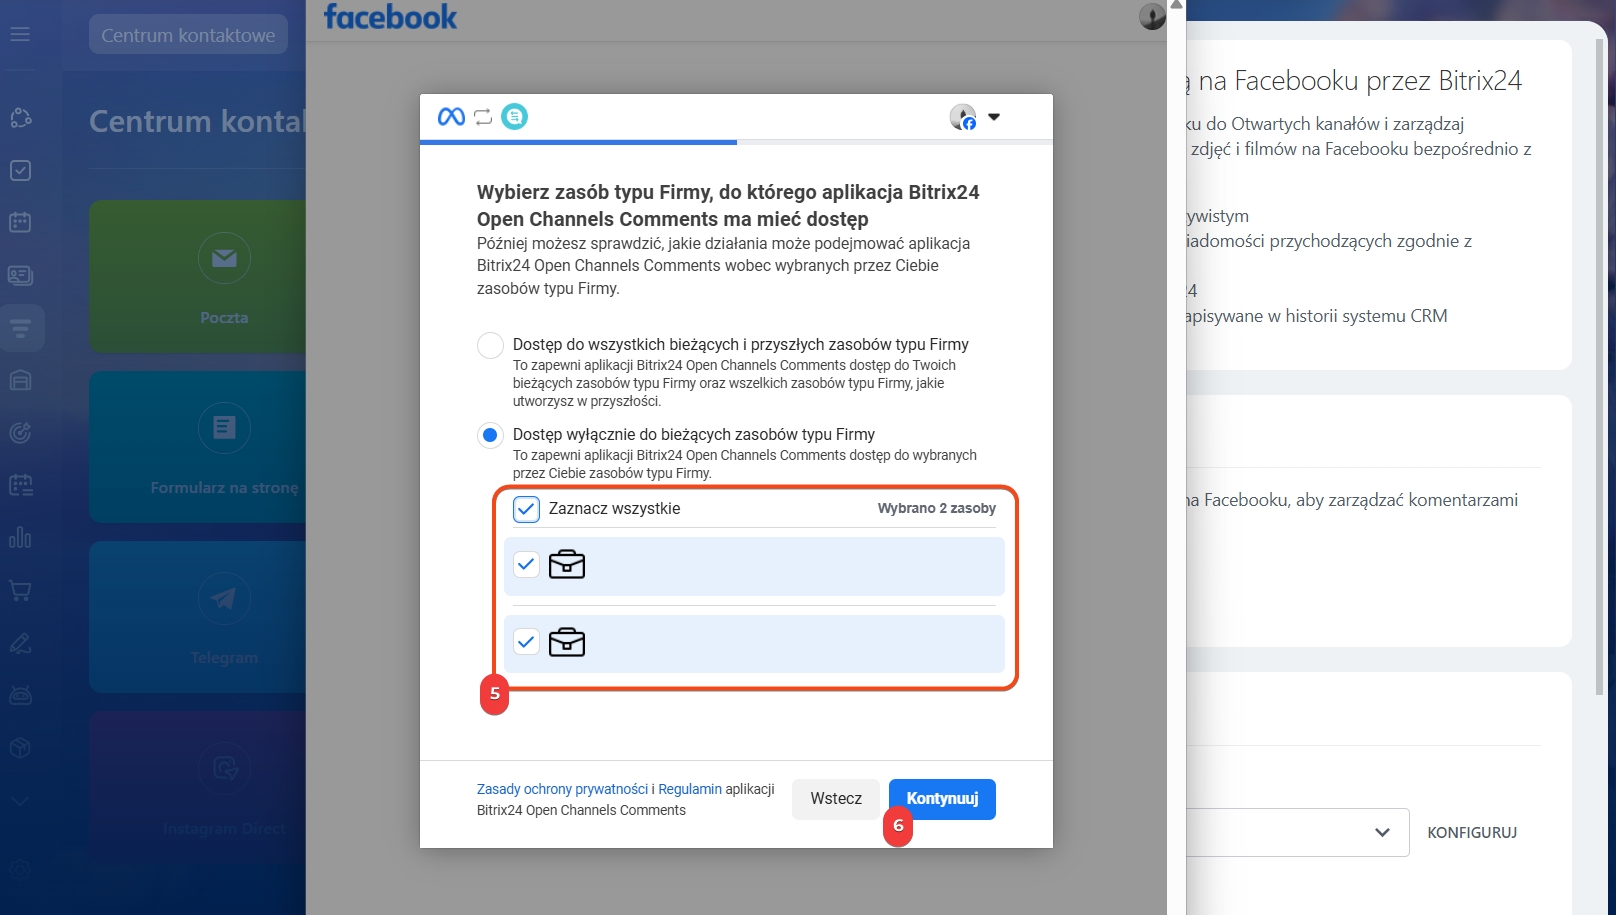Uncheck the first business asset checkbox
This screenshot has width=1616, height=915.
pyautogui.click(x=526, y=565)
